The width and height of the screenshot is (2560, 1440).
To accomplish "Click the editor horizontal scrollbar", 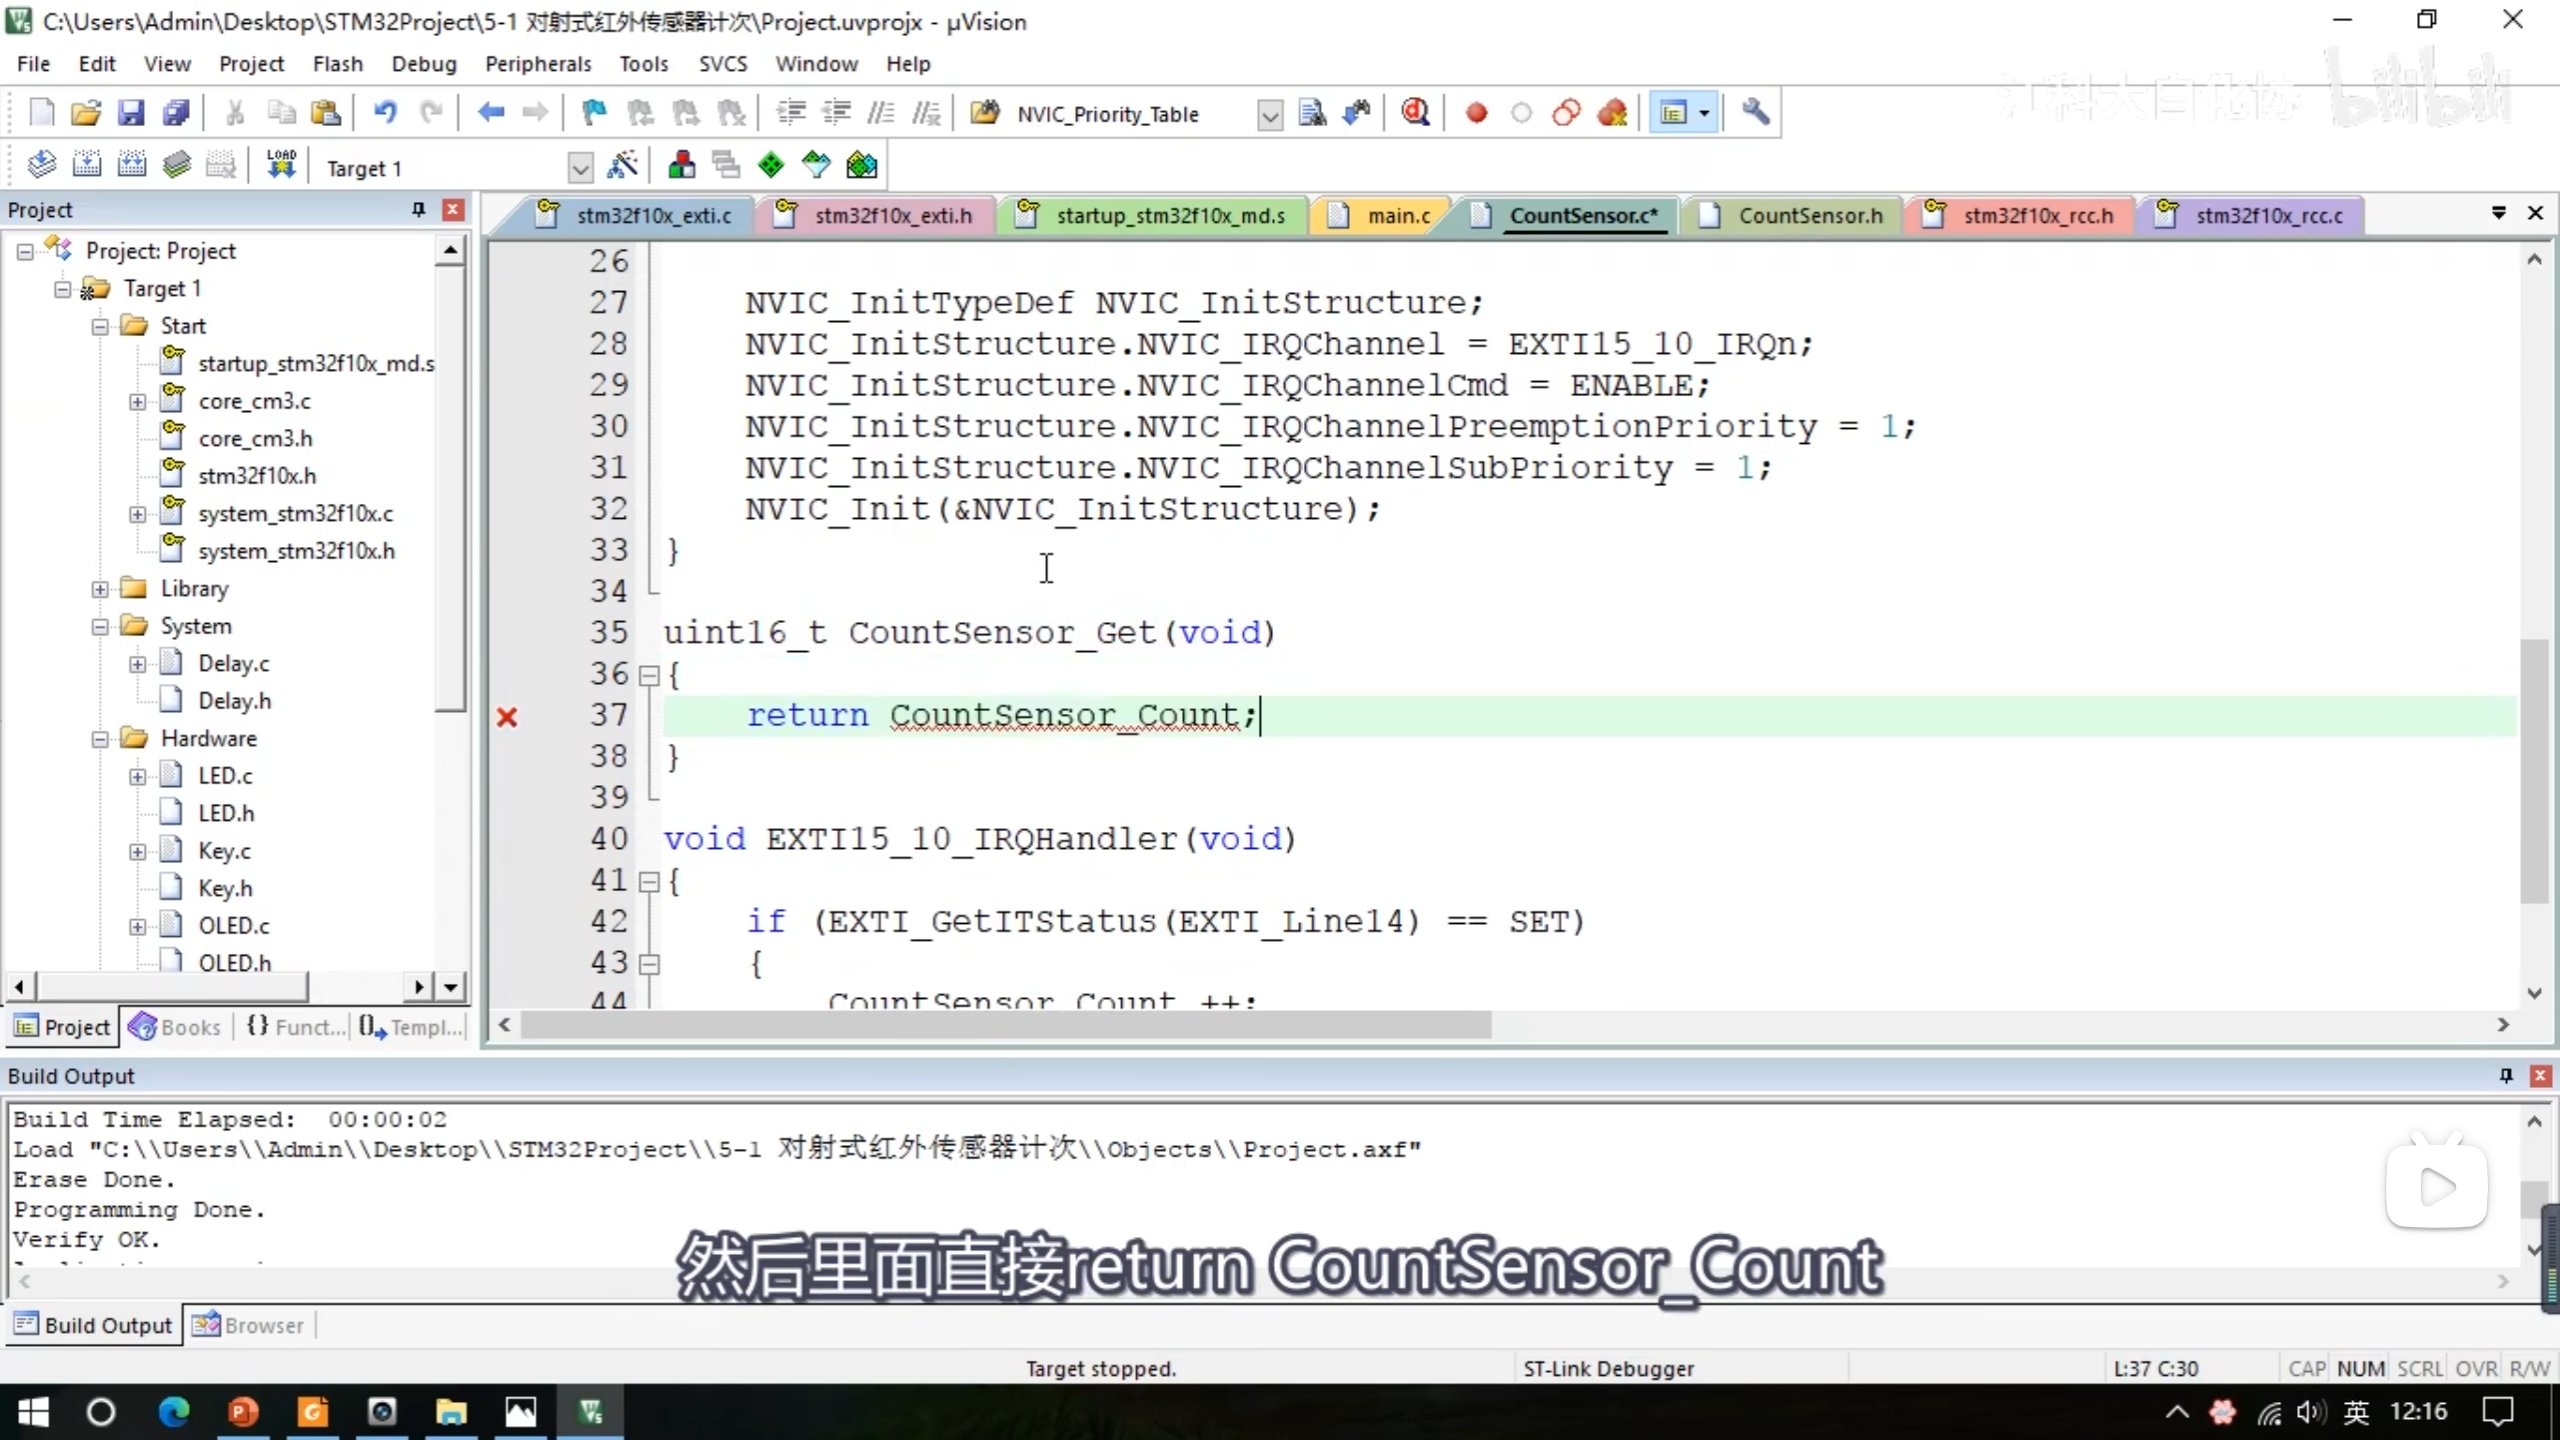I will click(x=1005, y=1025).
